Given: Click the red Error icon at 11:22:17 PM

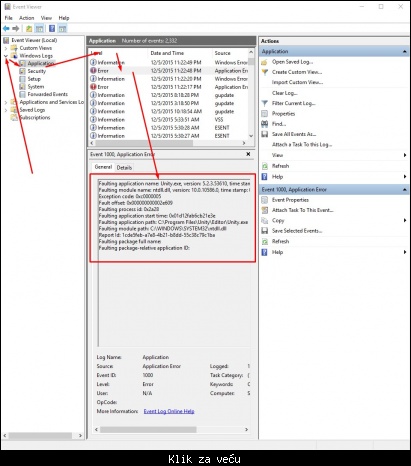Looking at the screenshot, I should click(93, 87).
